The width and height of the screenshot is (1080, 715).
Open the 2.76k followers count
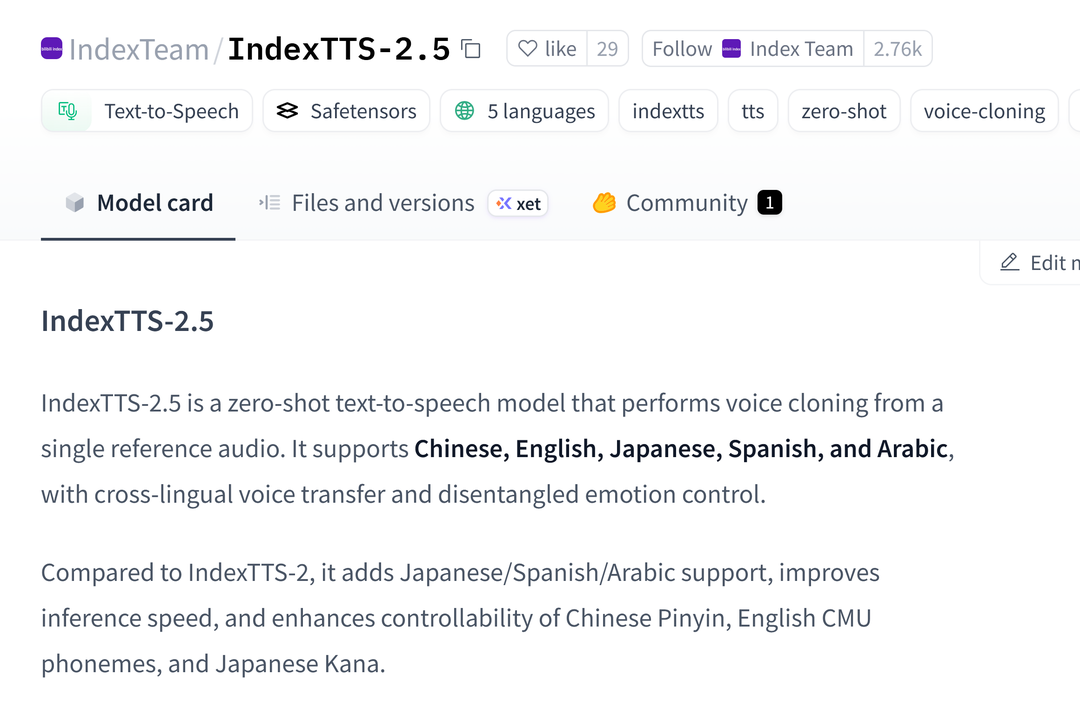[x=897, y=49]
